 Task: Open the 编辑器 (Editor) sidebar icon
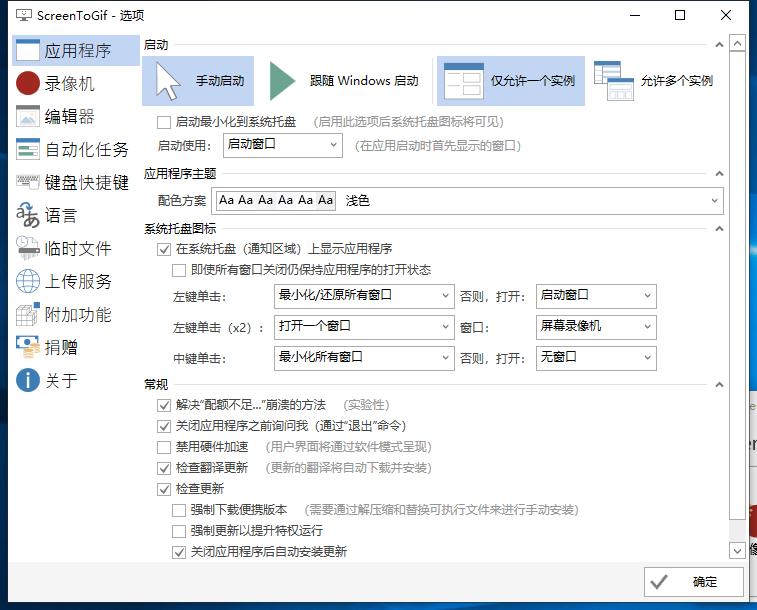[28, 117]
